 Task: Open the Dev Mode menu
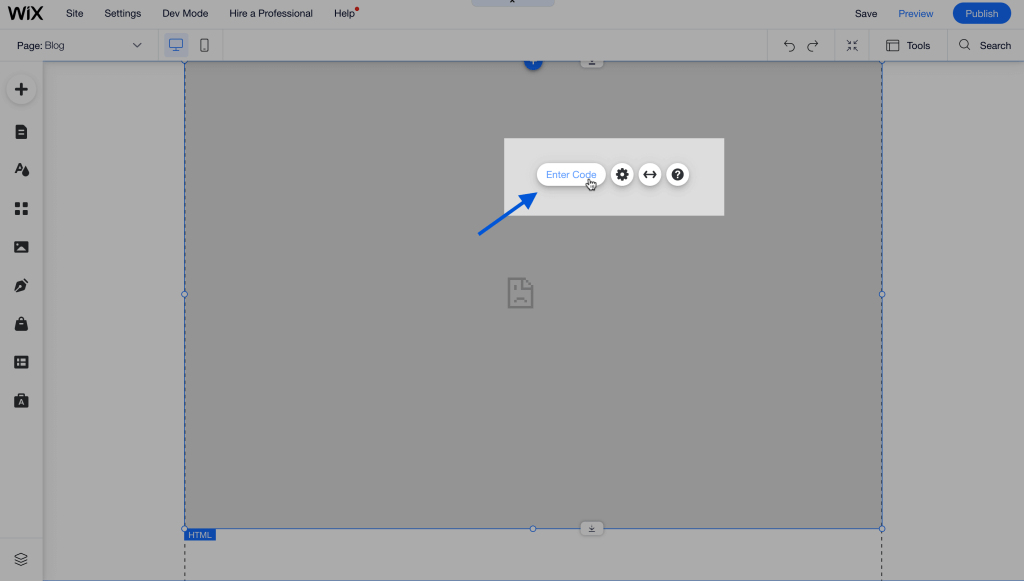coord(185,14)
